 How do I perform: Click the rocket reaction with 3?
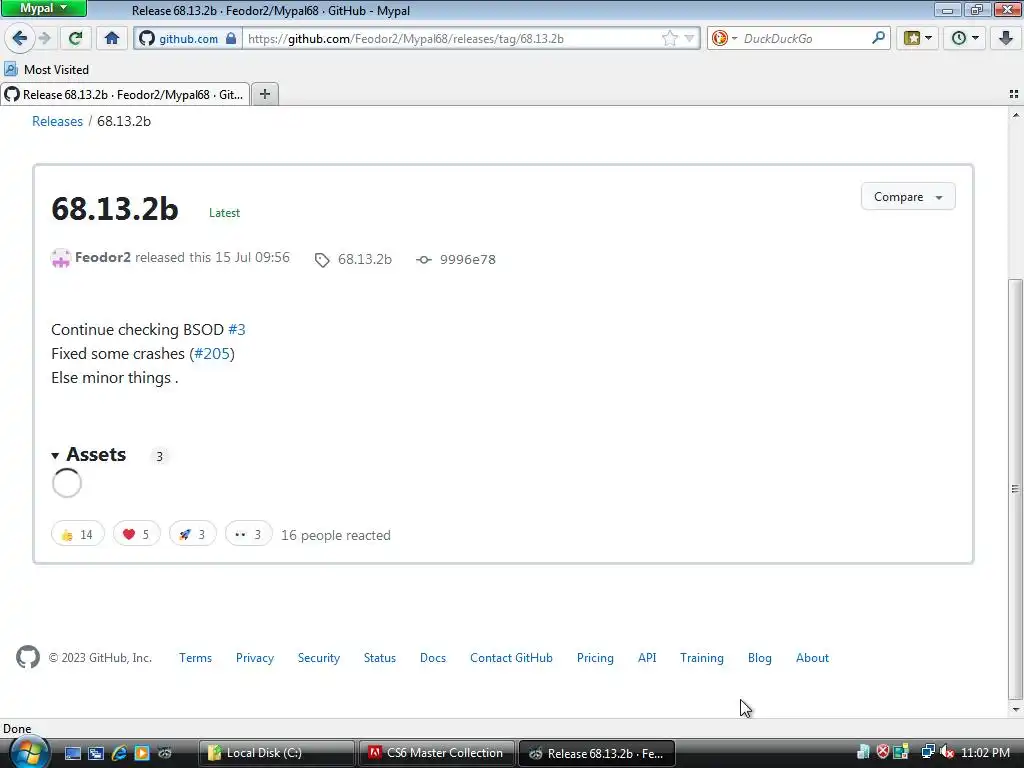pyautogui.click(x=193, y=534)
